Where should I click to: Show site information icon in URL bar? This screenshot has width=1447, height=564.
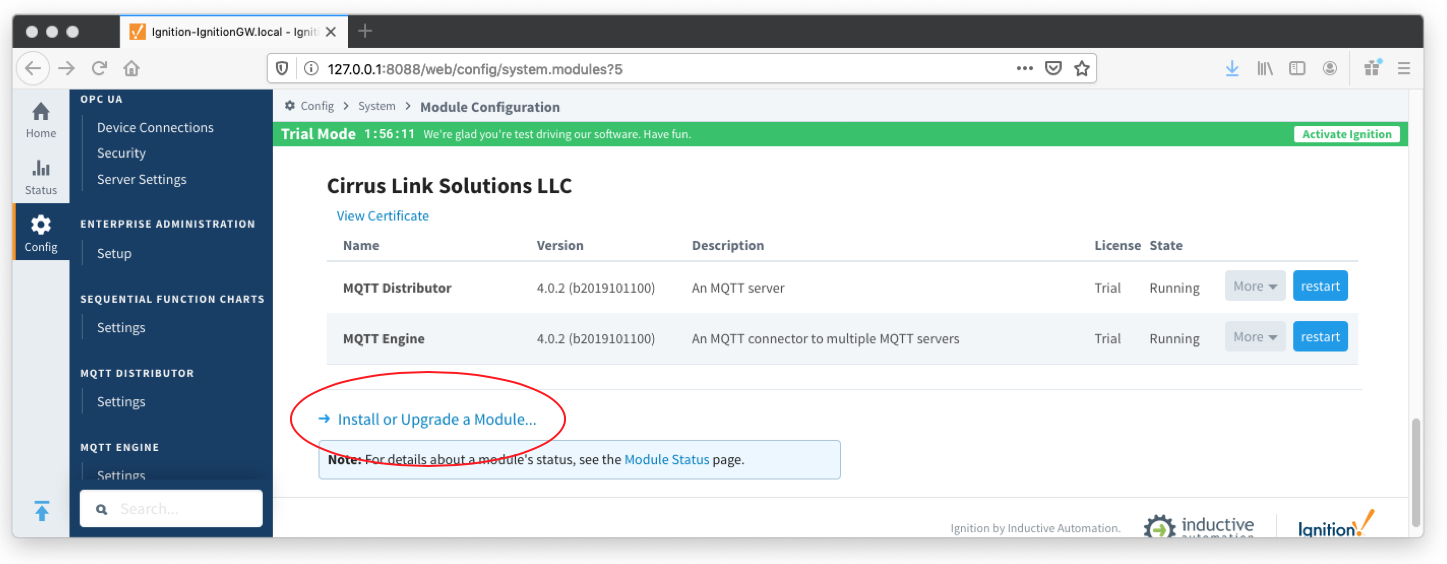point(311,68)
